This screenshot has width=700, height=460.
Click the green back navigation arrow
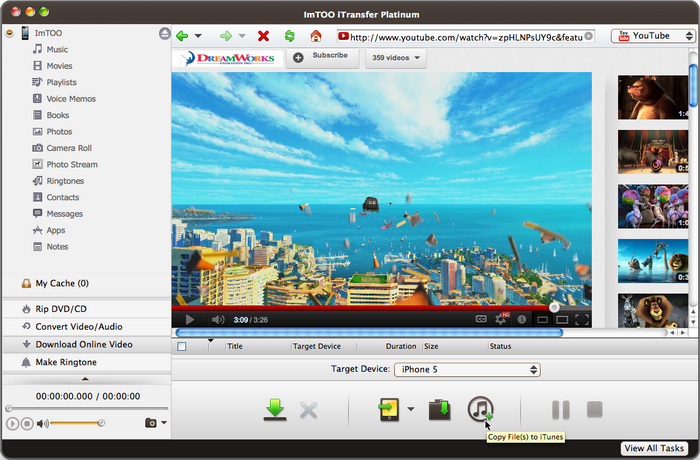[x=182, y=36]
